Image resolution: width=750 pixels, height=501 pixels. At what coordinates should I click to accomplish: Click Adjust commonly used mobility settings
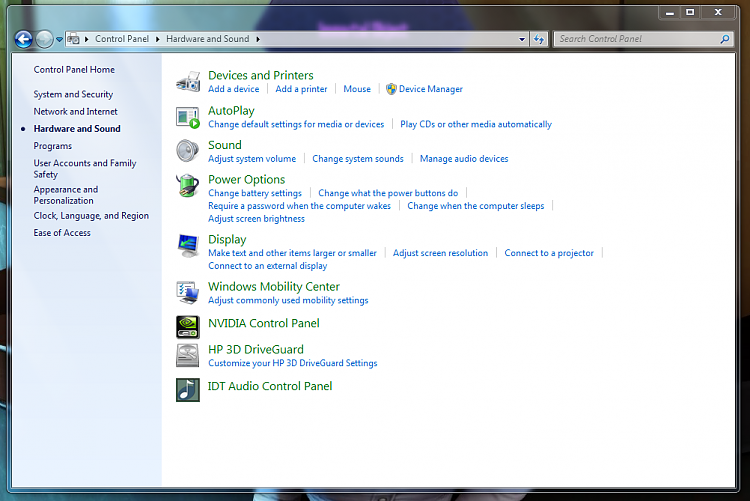pos(288,301)
